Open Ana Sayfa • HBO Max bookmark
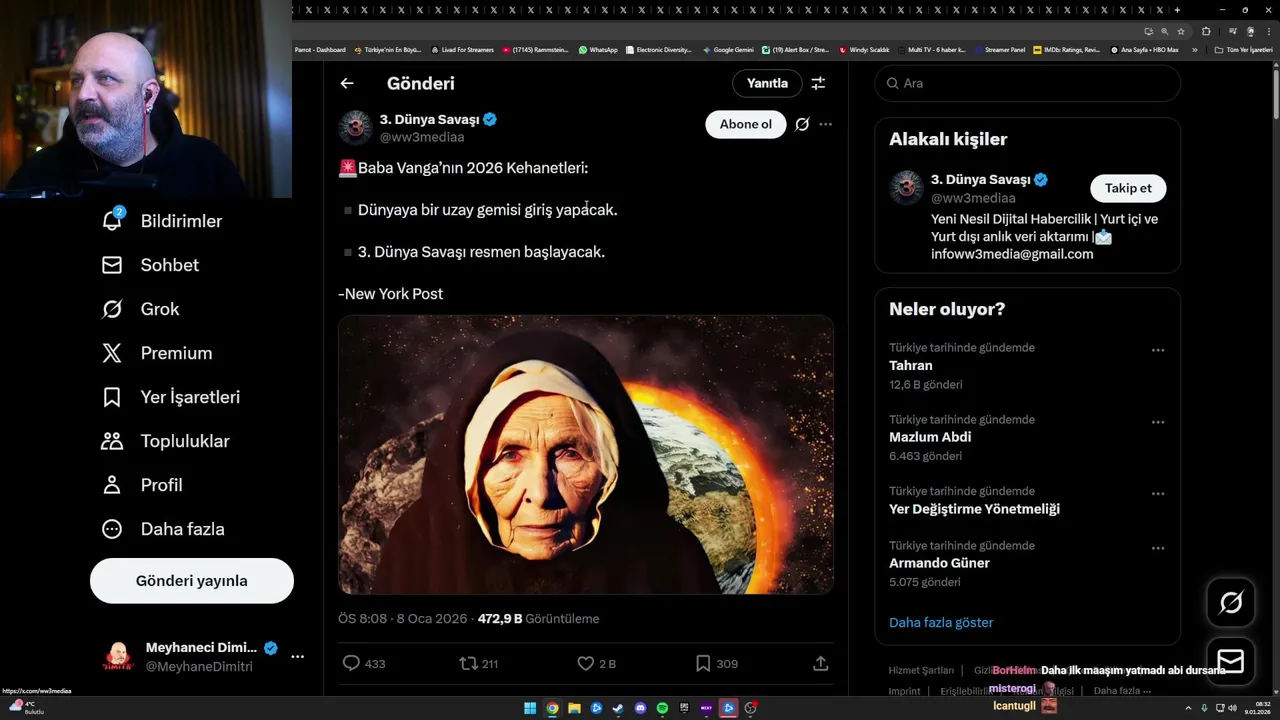The height and width of the screenshot is (720, 1280). (1145, 49)
